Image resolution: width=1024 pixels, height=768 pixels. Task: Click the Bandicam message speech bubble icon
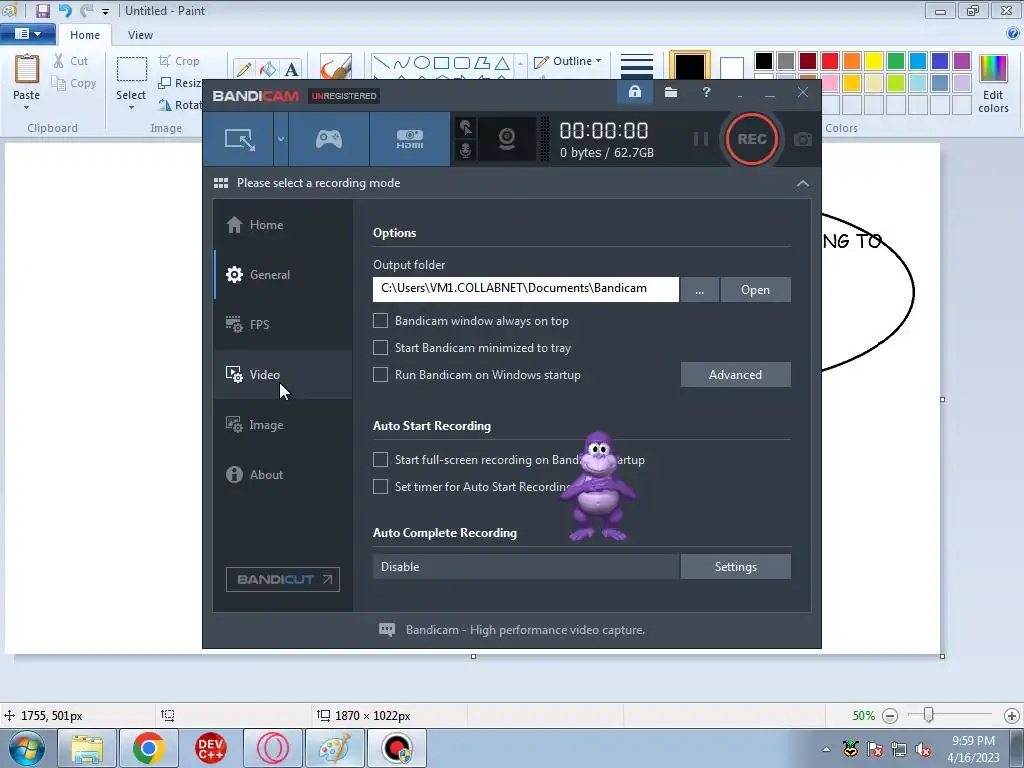387,630
